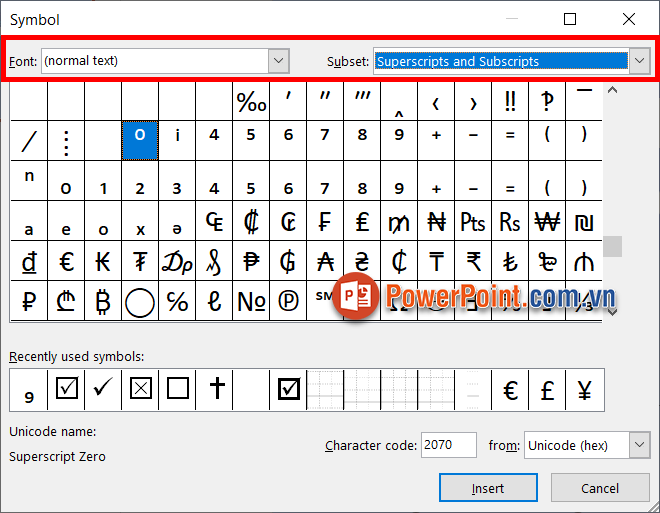The width and height of the screenshot is (660, 513).
Task: Click the Cancel button
Action: point(600,488)
